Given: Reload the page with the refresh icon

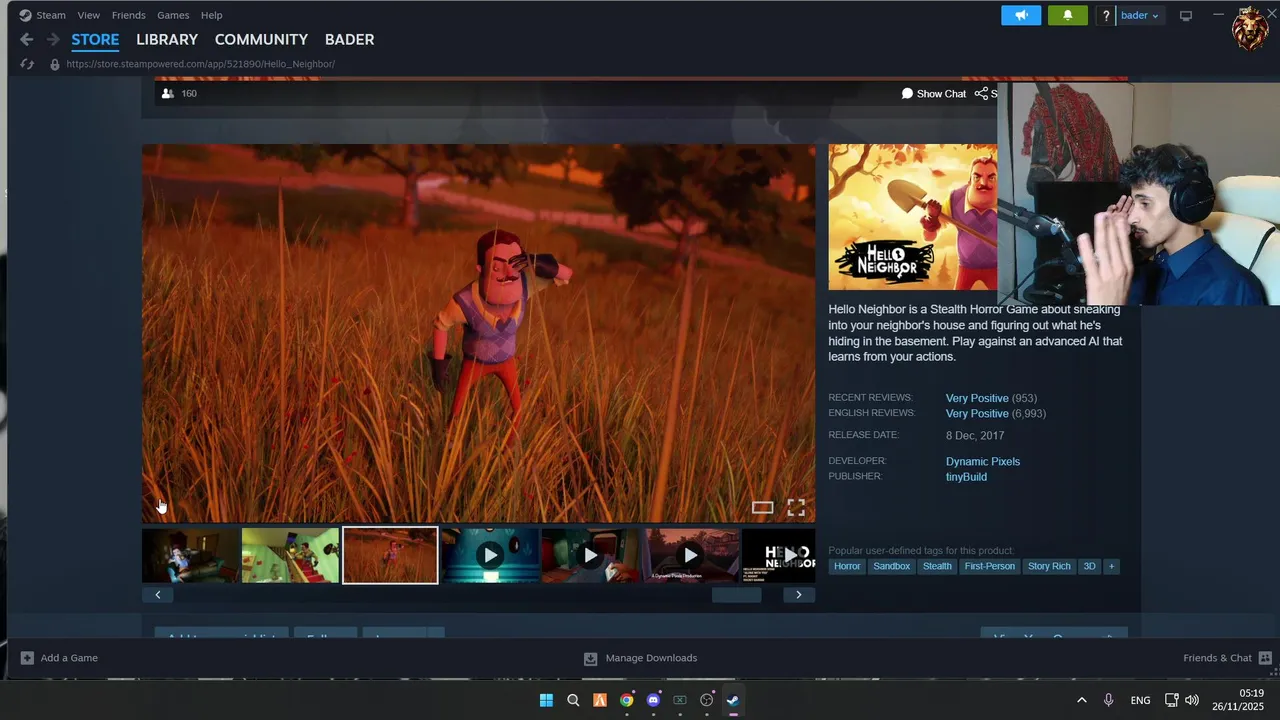Looking at the screenshot, I should click(27, 64).
